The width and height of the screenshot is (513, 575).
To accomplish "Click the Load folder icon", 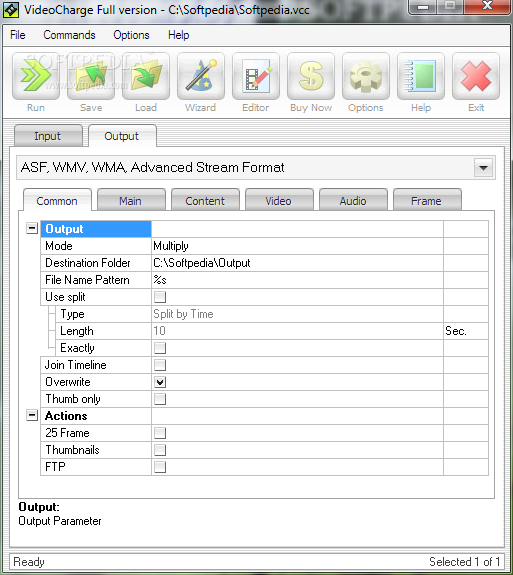I will pos(146,76).
